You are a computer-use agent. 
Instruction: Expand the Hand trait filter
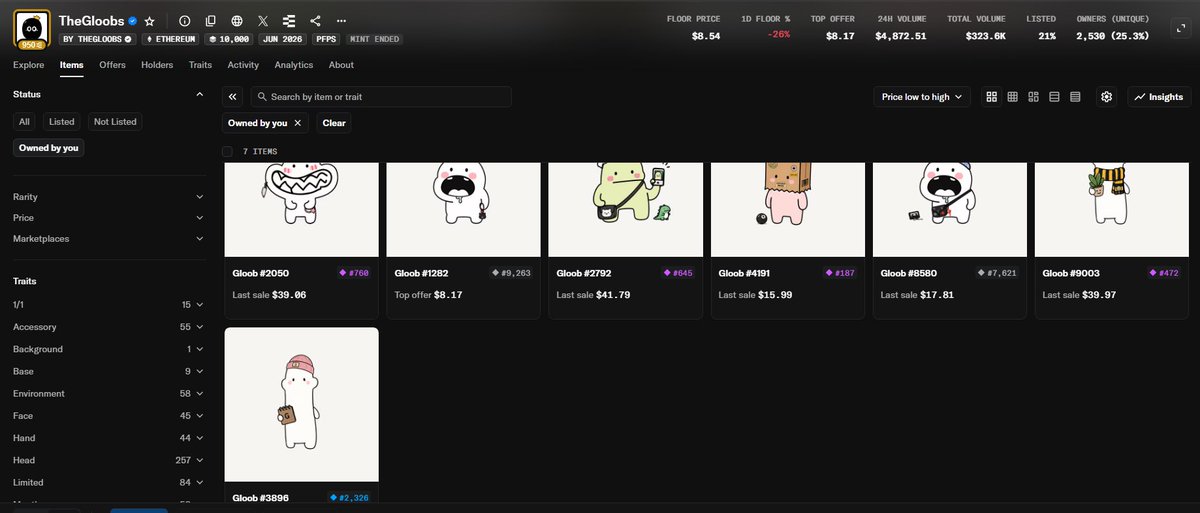(108, 438)
